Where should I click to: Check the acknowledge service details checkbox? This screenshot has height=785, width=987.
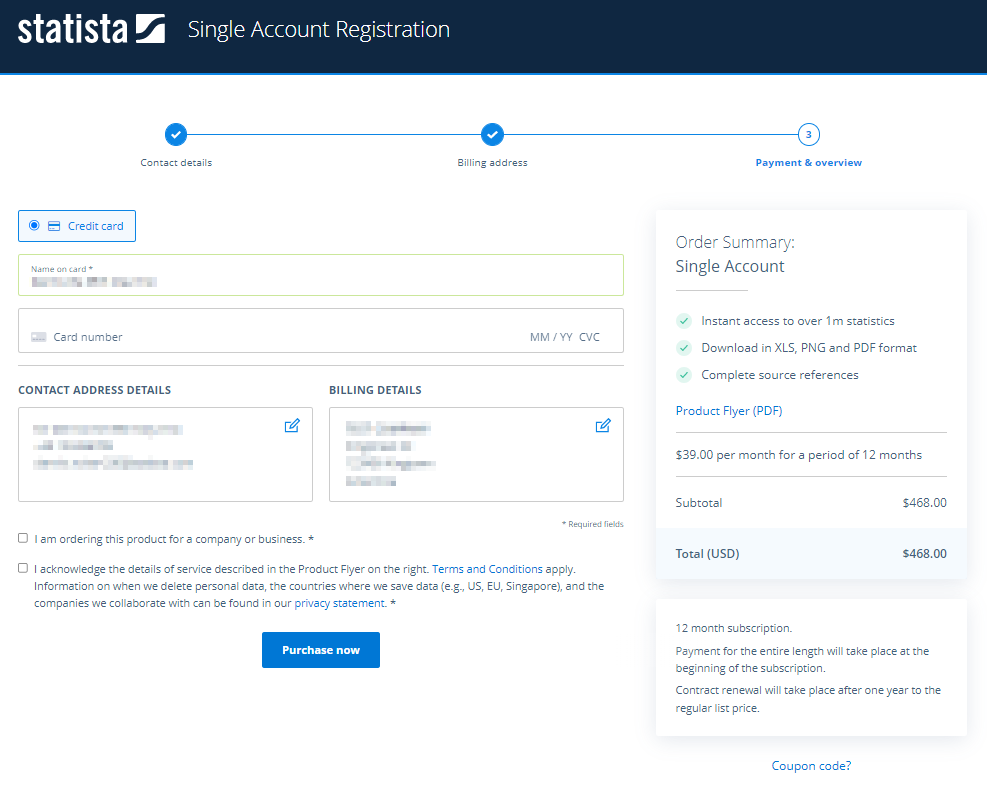(x=23, y=568)
